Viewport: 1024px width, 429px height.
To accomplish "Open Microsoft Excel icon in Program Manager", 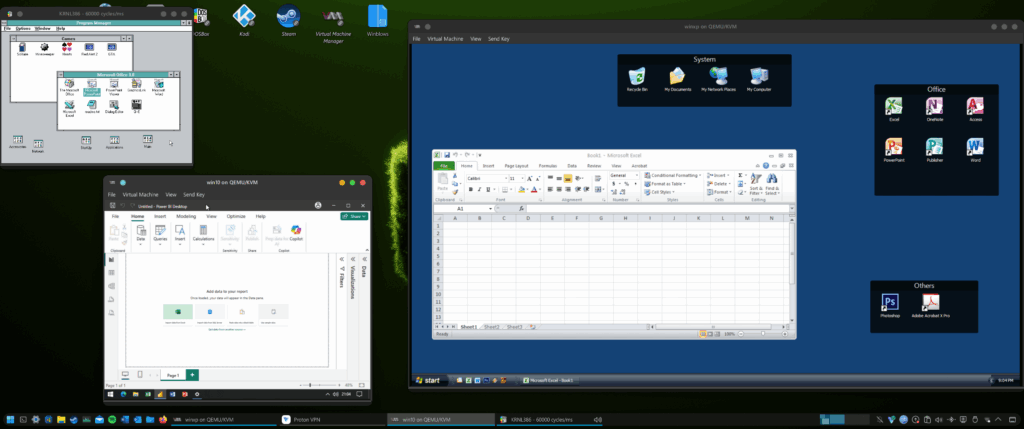I will [x=70, y=108].
